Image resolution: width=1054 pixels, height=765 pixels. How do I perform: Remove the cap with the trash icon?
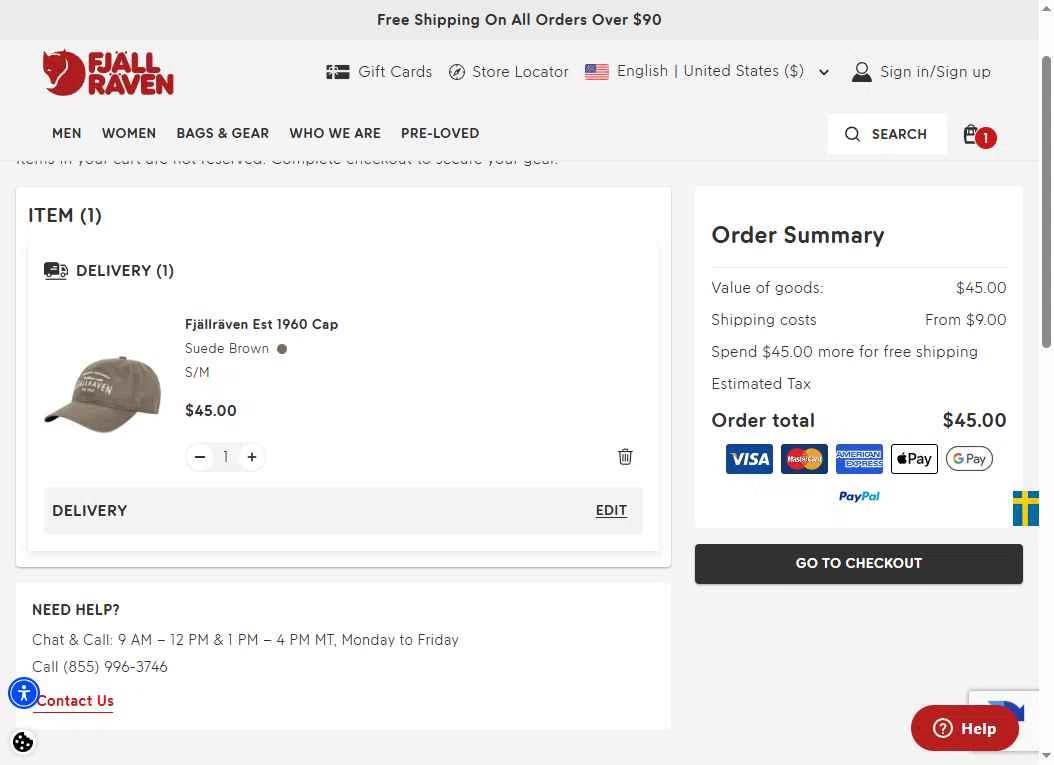(624, 456)
